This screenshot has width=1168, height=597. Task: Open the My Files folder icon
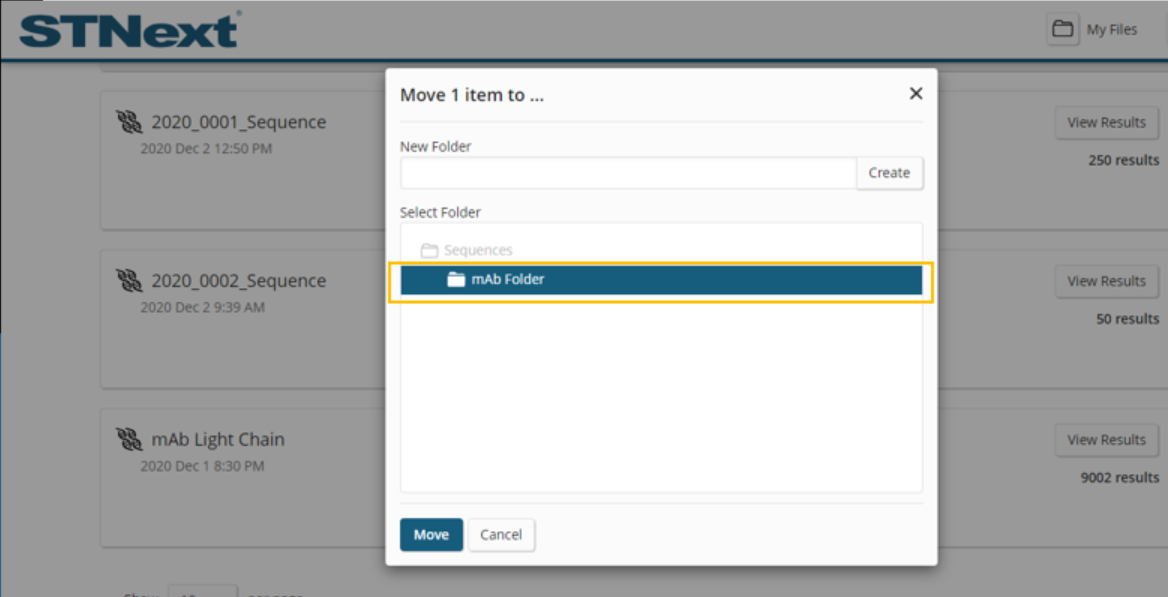tap(1062, 29)
